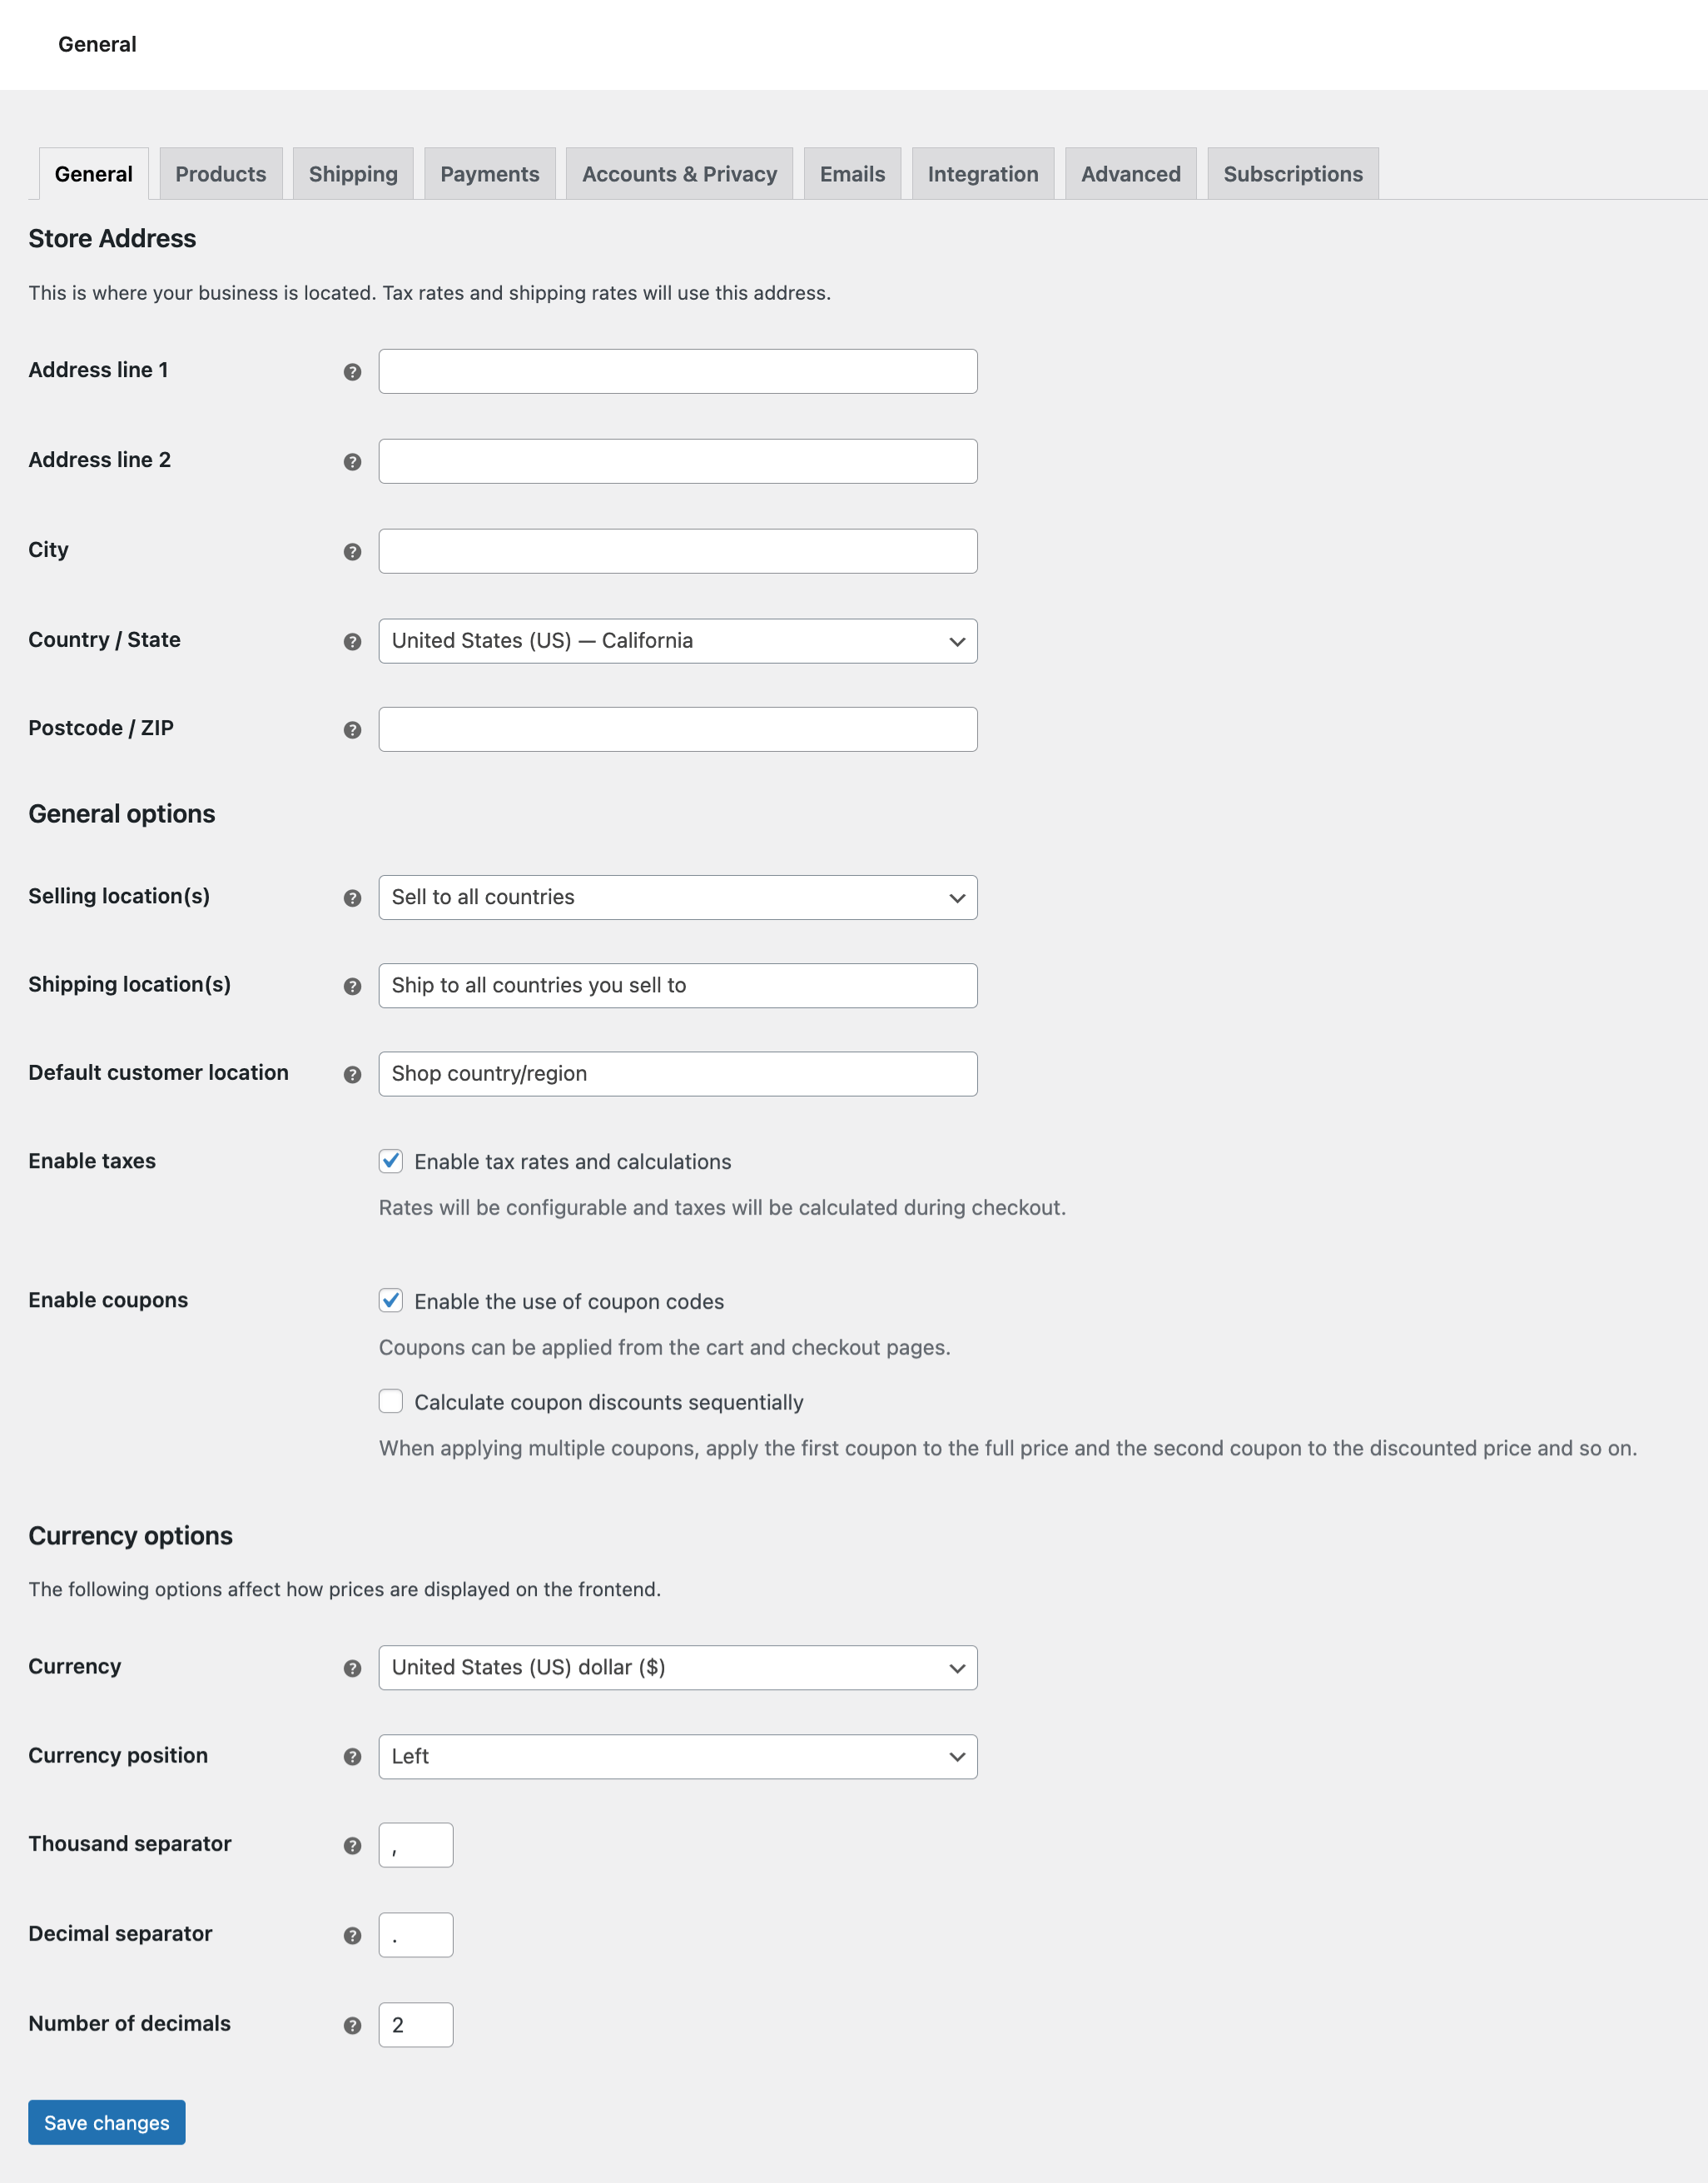Image resolution: width=1708 pixels, height=2183 pixels.
Task: Click the Save changes button
Action: pos(106,2121)
